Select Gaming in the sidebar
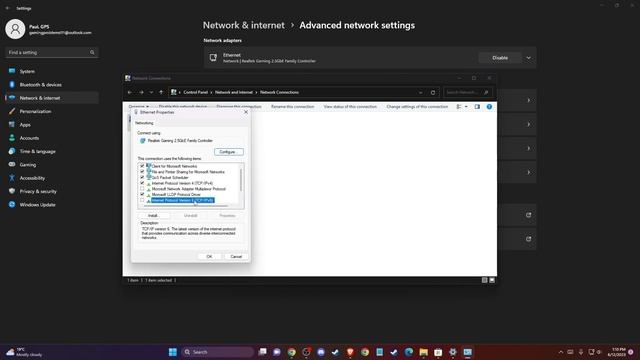Viewport: 640px width, 360px height. tap(28, 164)
